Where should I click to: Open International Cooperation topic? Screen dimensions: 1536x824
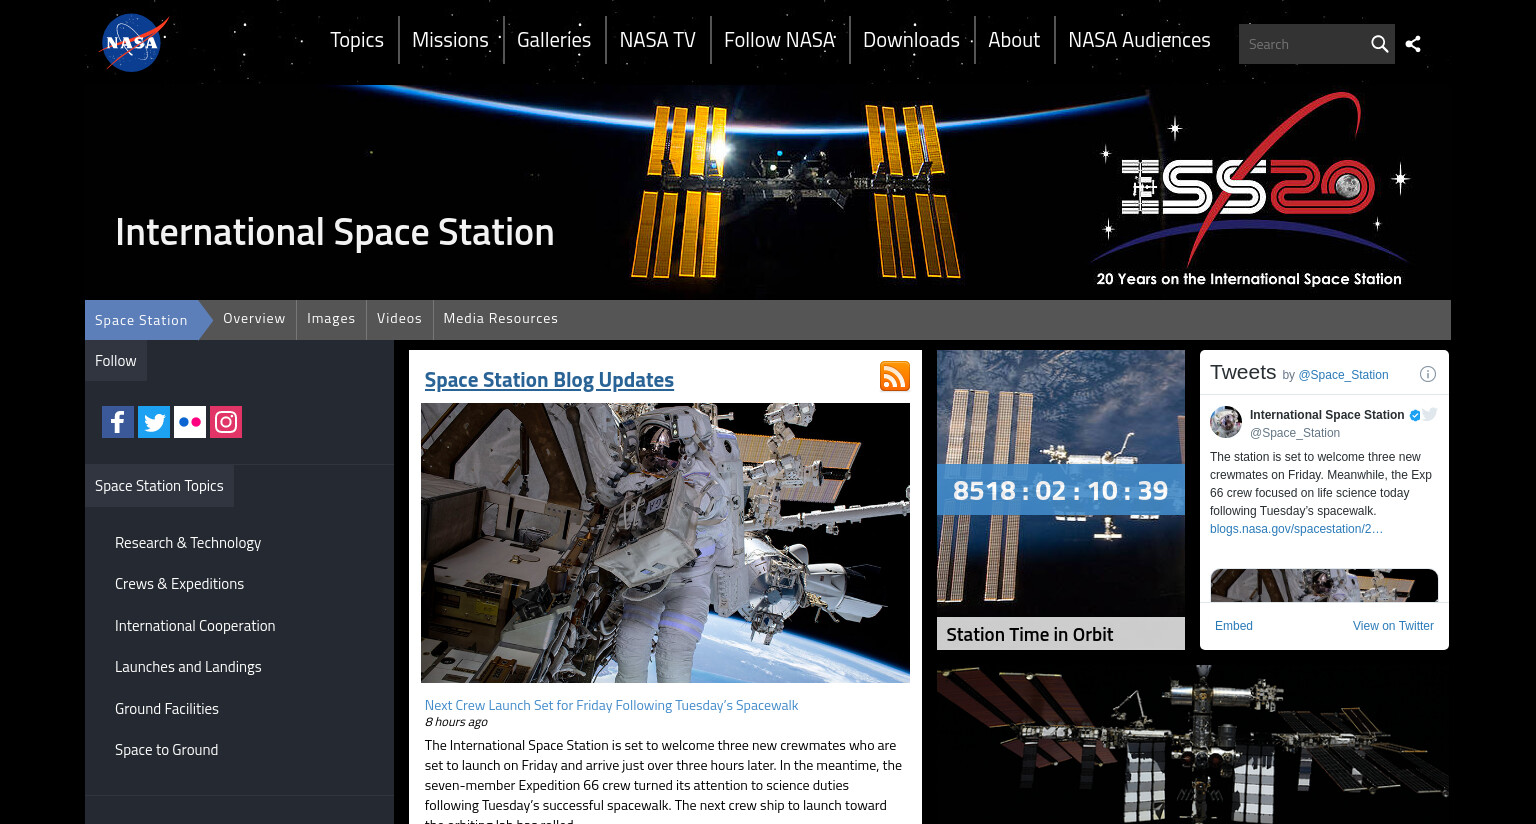point(195,626)
